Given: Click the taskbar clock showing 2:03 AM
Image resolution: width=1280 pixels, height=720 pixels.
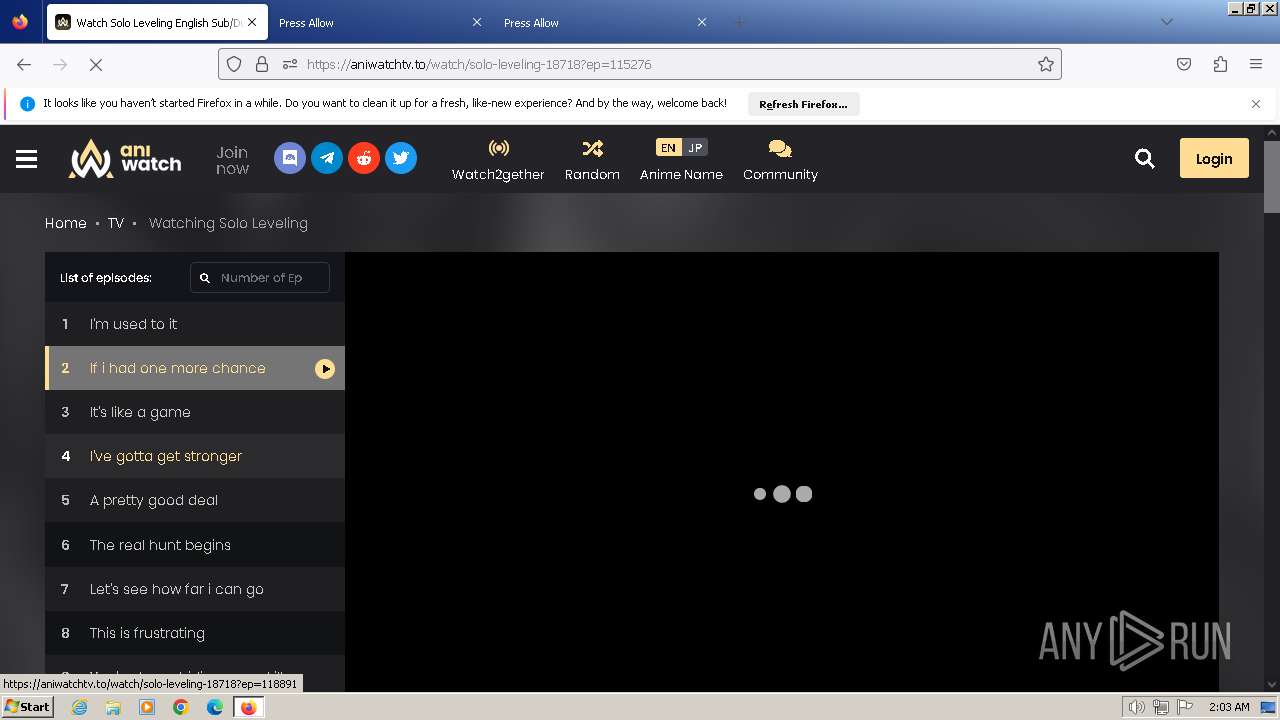Looking at the screenshot, I should [1229, 707].
